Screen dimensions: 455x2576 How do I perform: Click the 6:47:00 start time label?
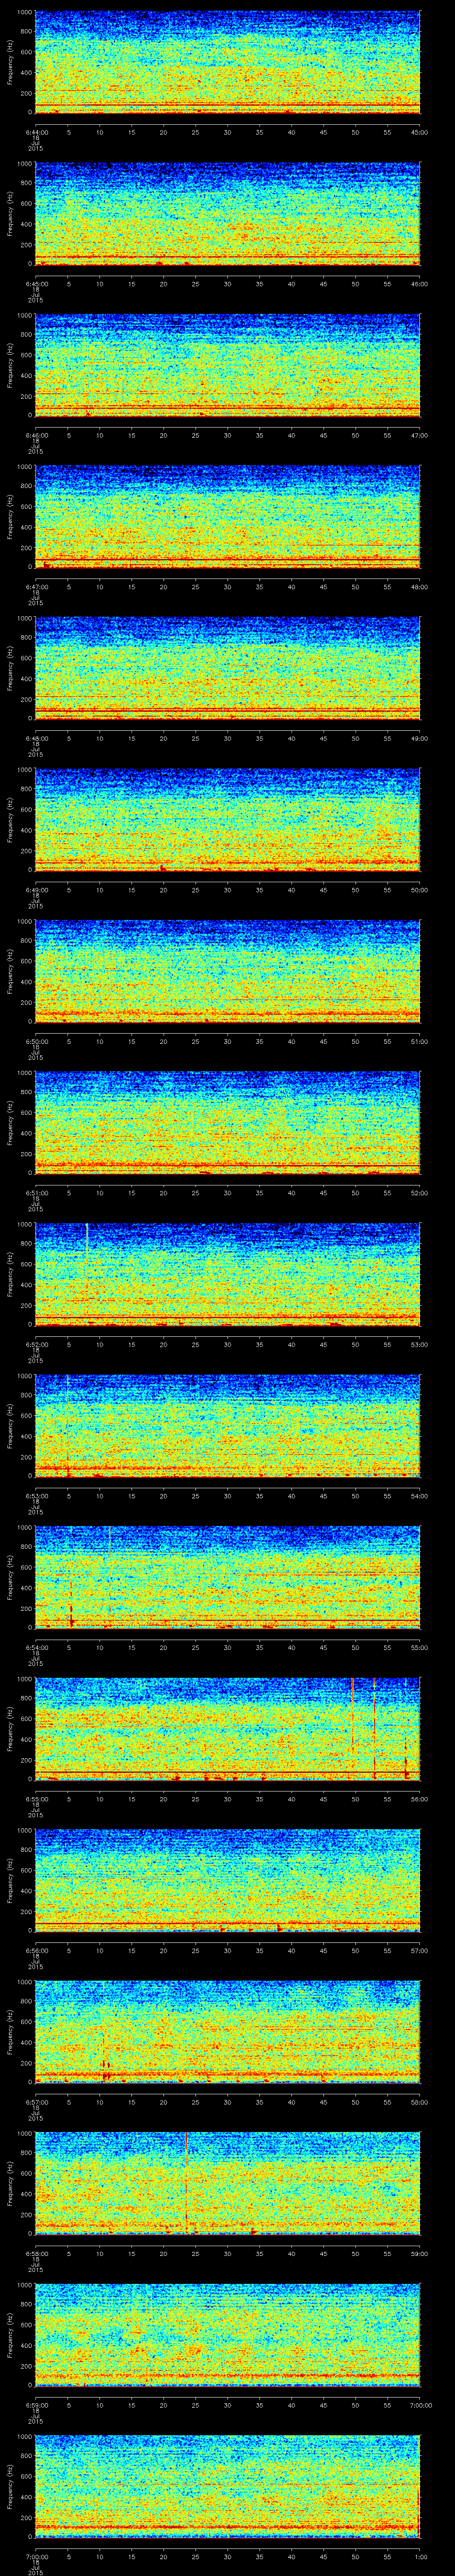(x=36, y=586)
